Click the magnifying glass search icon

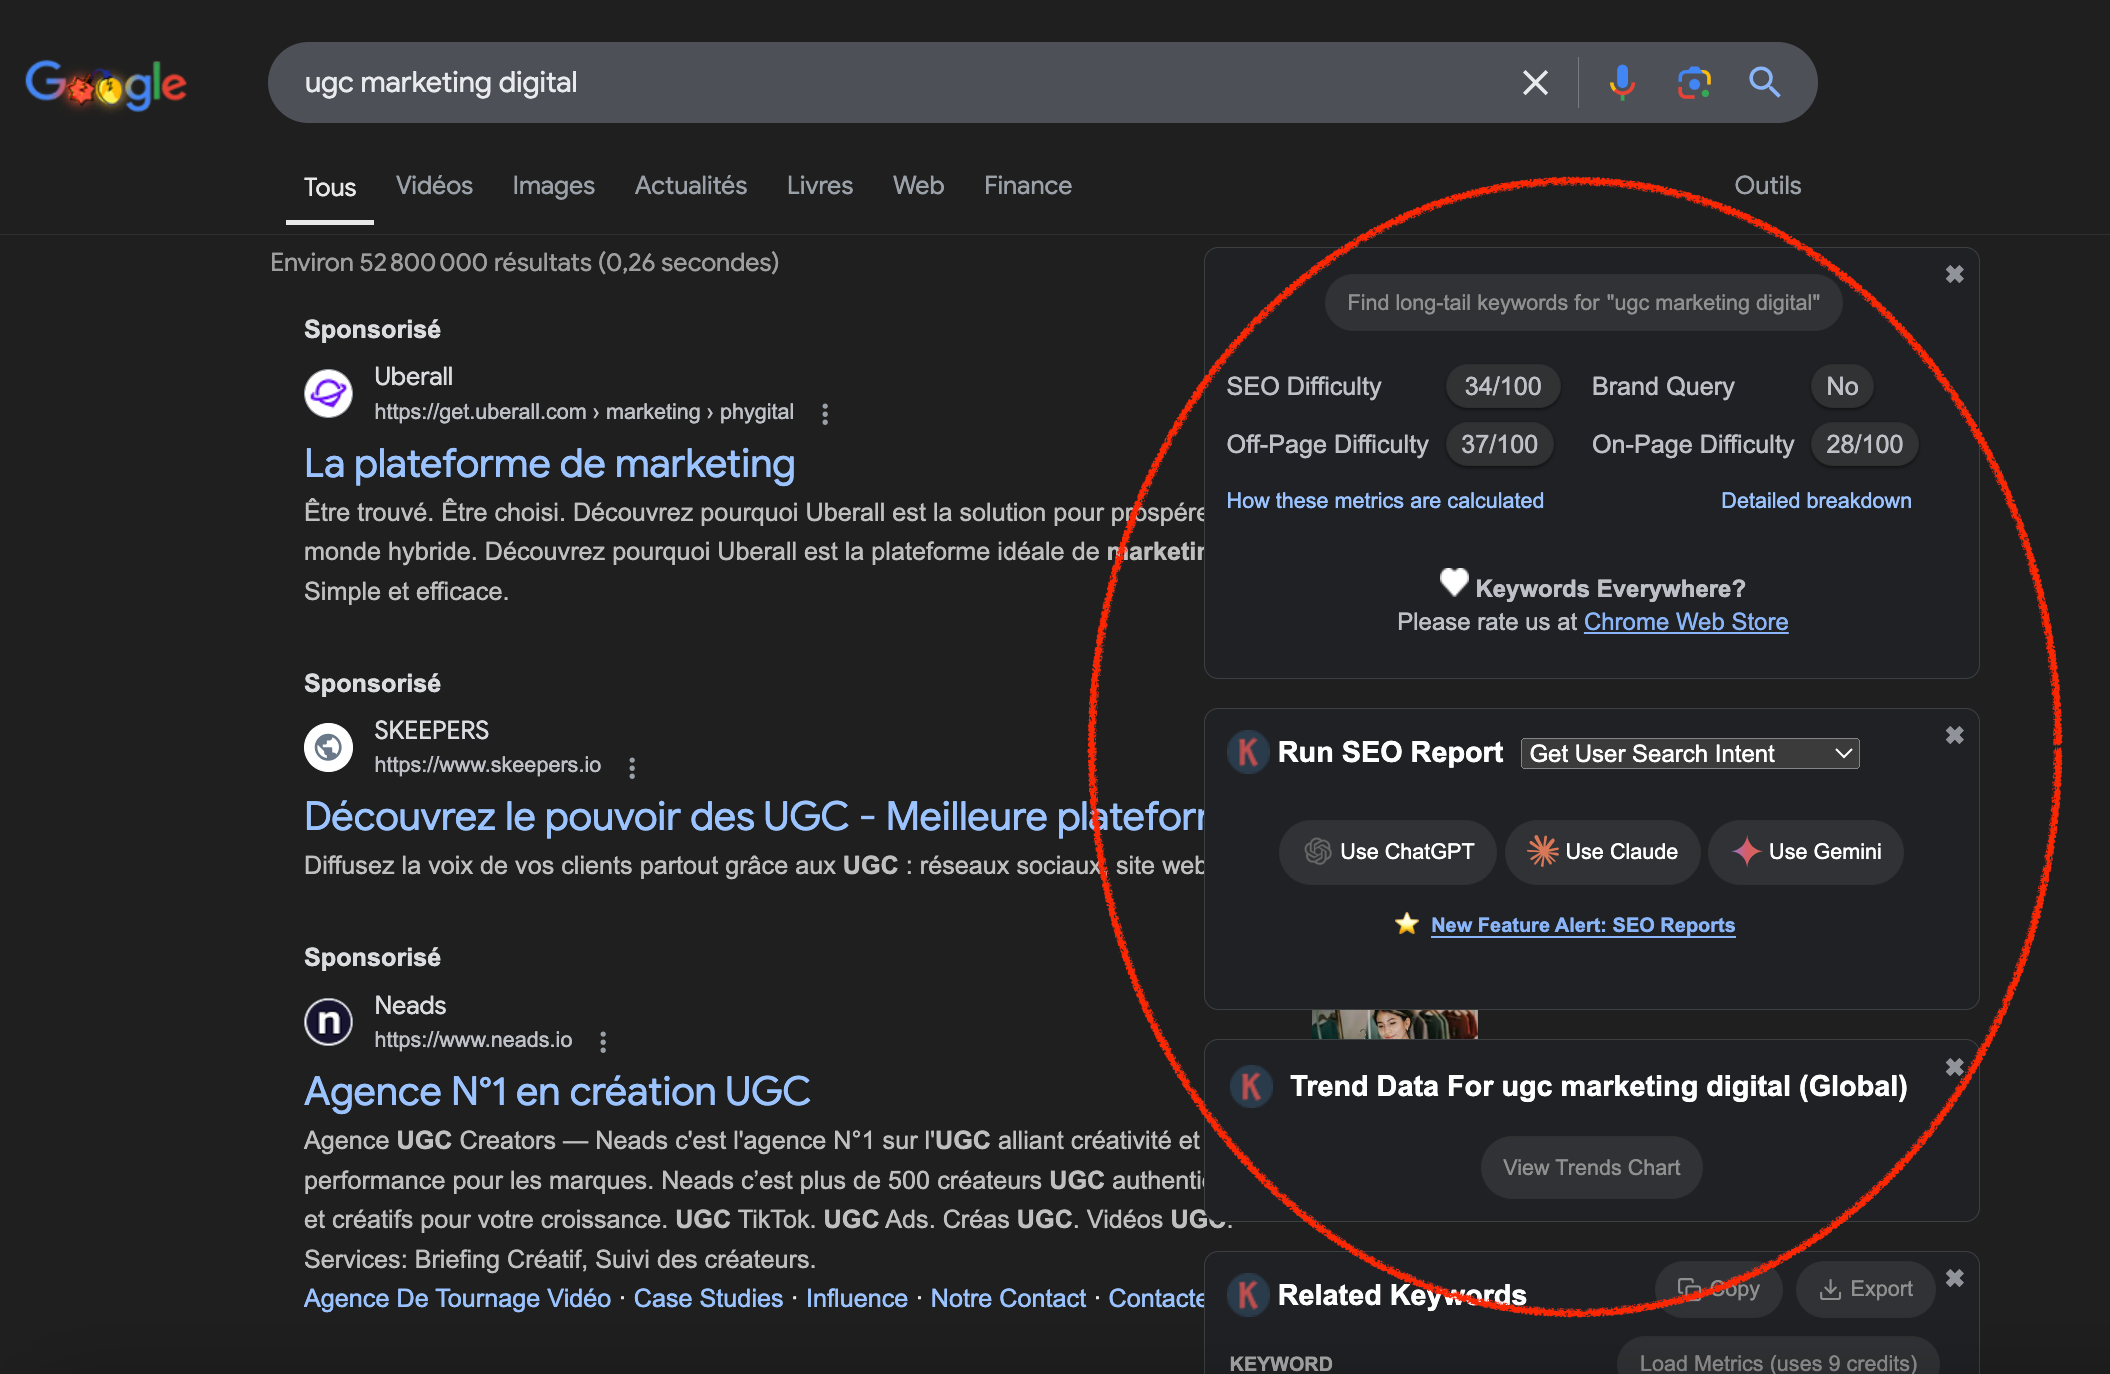pyautogui.click(x=1764, y=82)
